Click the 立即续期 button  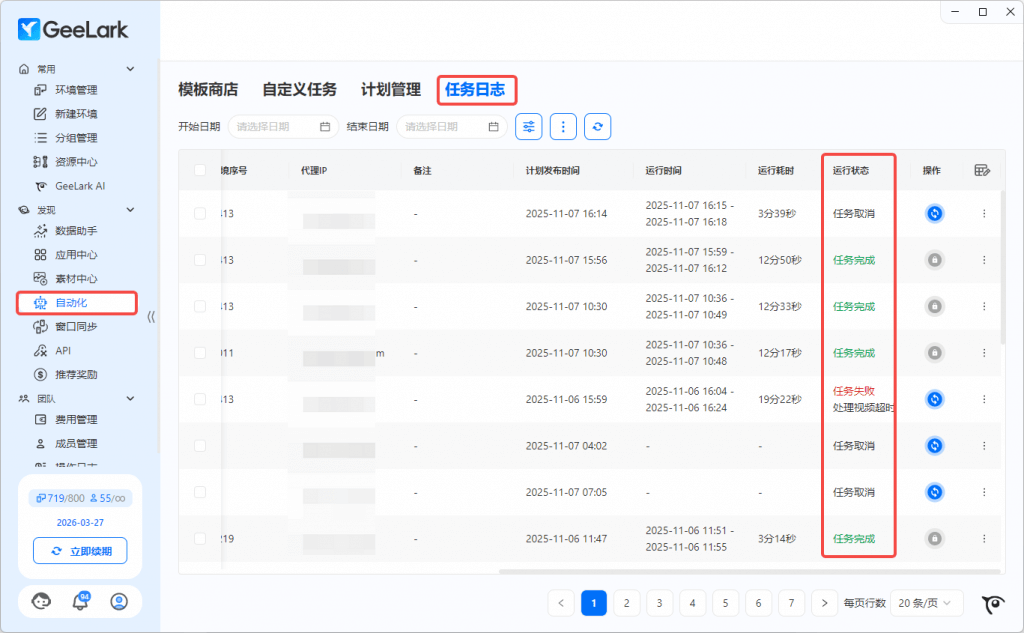[x=80, y=551]
